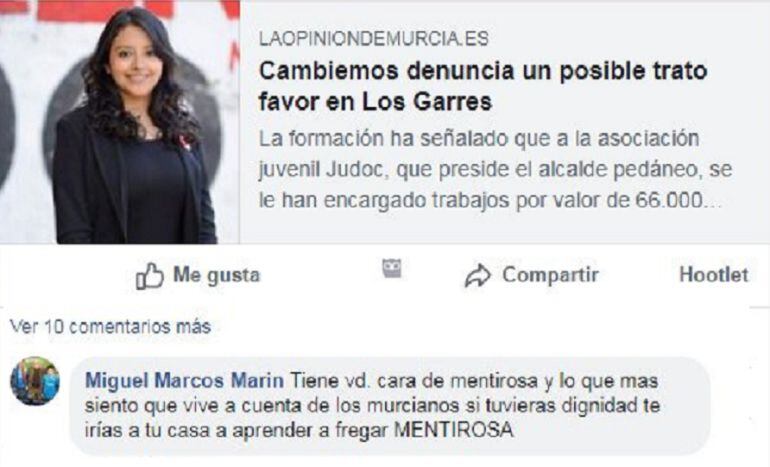Viewport: 770px width, 467px height.
Task: Open Miguel Marcos Marin's profile name
Action: click(x=184, y=381)
